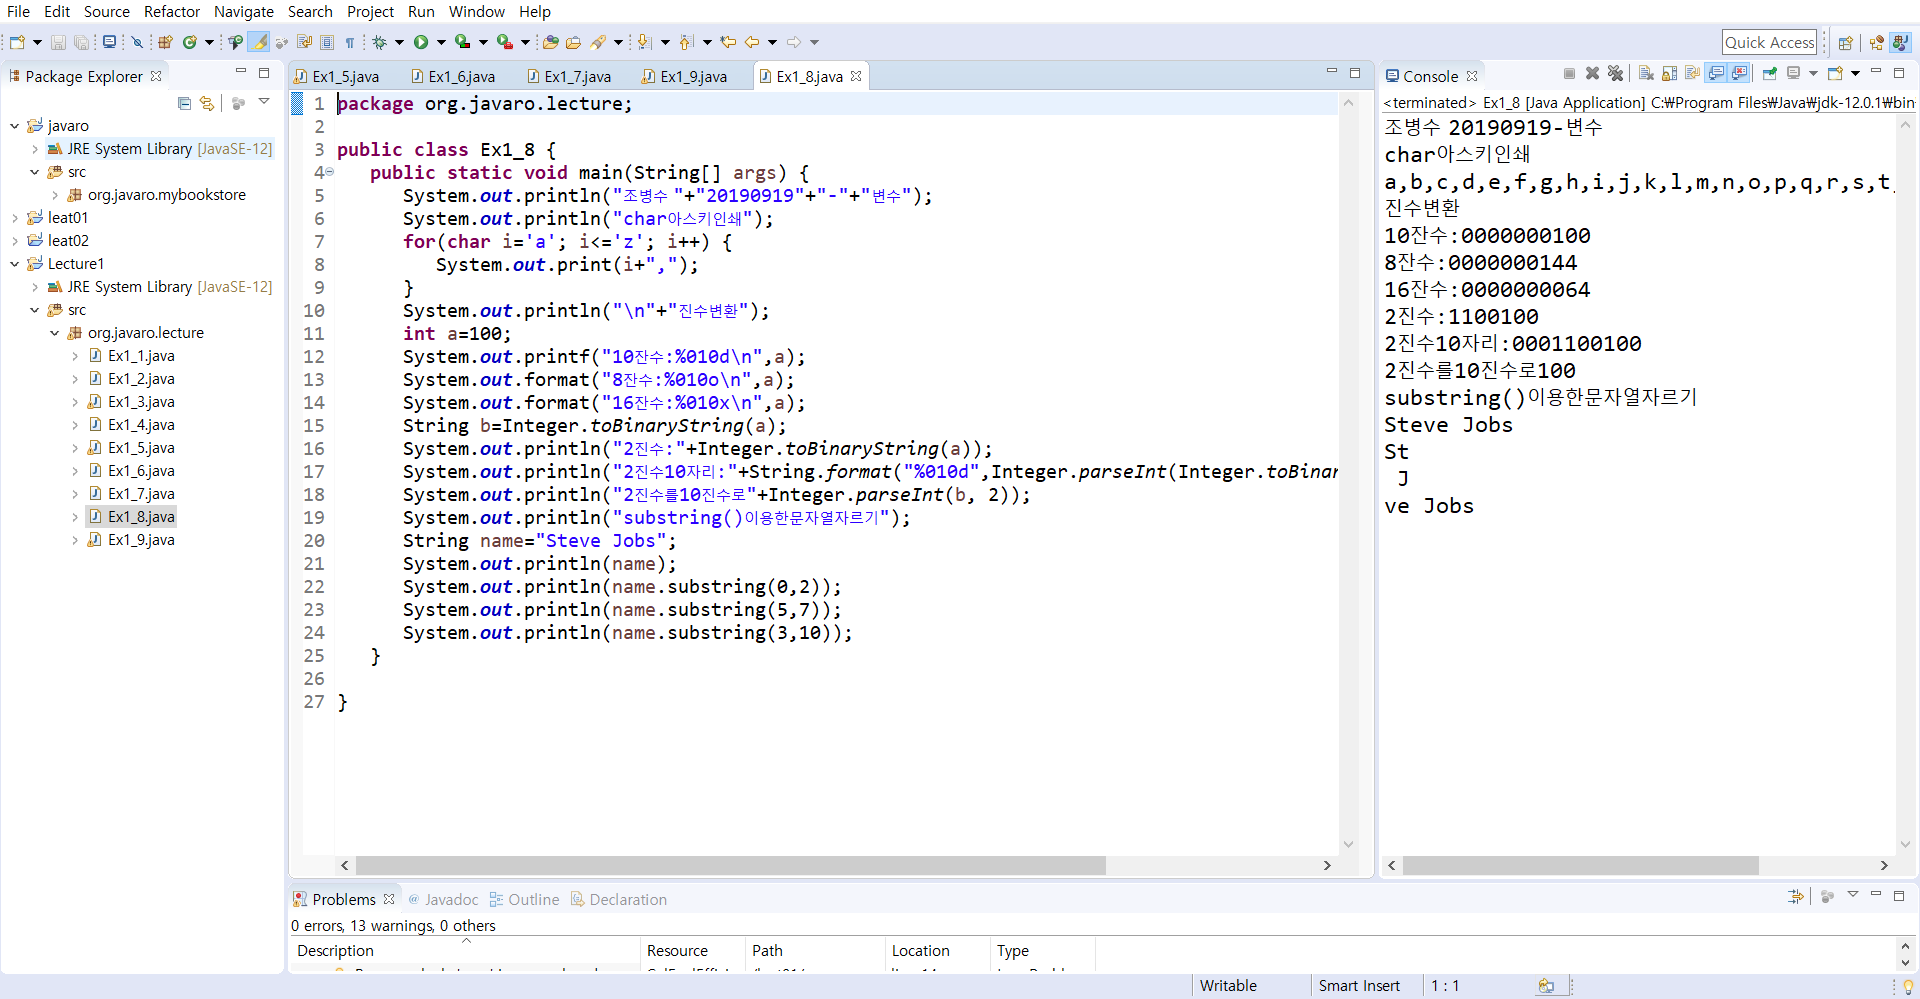The width and height of the screenshot is (1920, 999).
Task: Click Collapse All in Package Explorer
Action: pyautogui.click(x=184, y=103)
